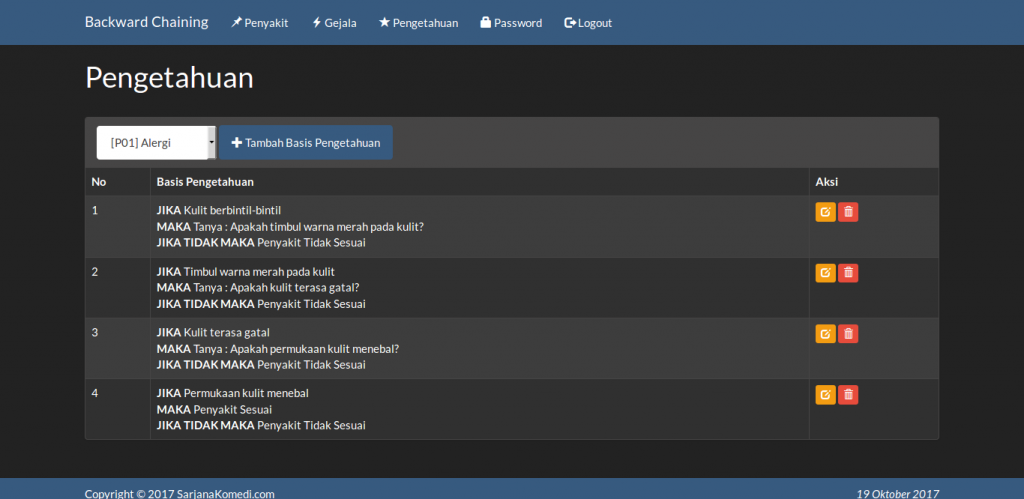The height and width of the screenshot is (499, 1024).
Task: Delete rule 2 with red trash icon
Action: point(848,273)
